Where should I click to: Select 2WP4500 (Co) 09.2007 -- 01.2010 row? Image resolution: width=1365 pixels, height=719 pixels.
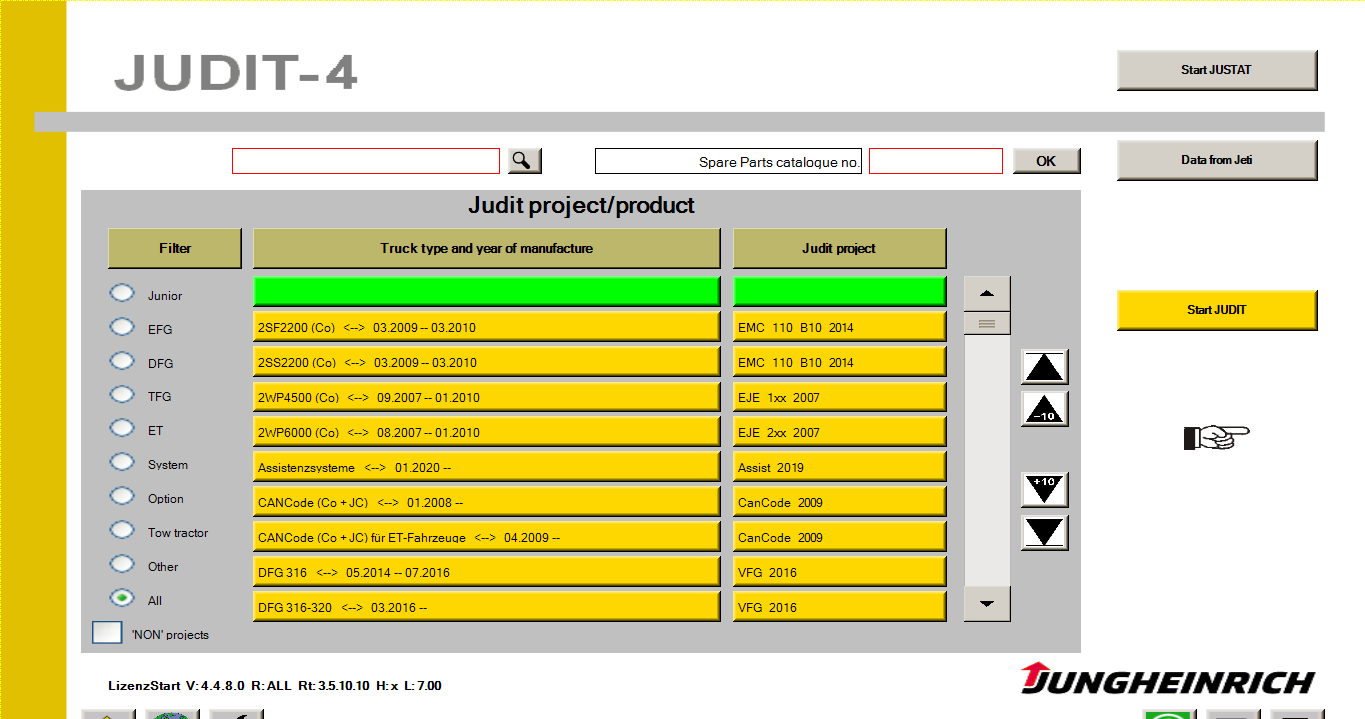[486, 397]
